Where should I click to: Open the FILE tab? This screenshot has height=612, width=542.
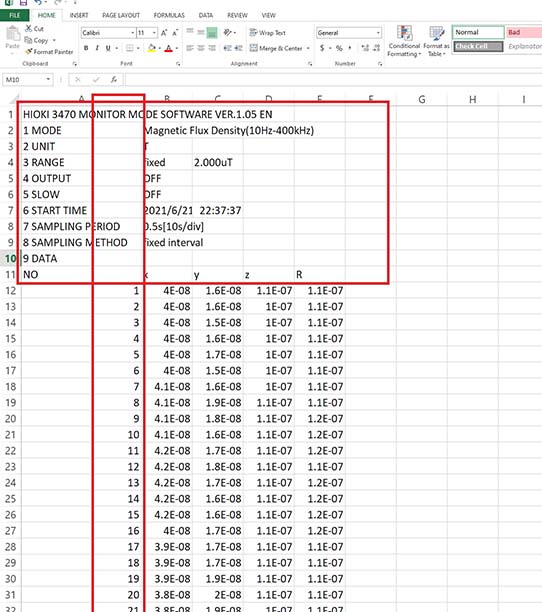[x=14, y=15]
